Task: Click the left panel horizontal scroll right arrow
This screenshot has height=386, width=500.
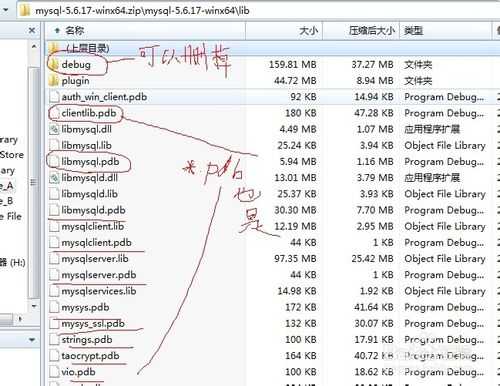Action: point(20,319)
